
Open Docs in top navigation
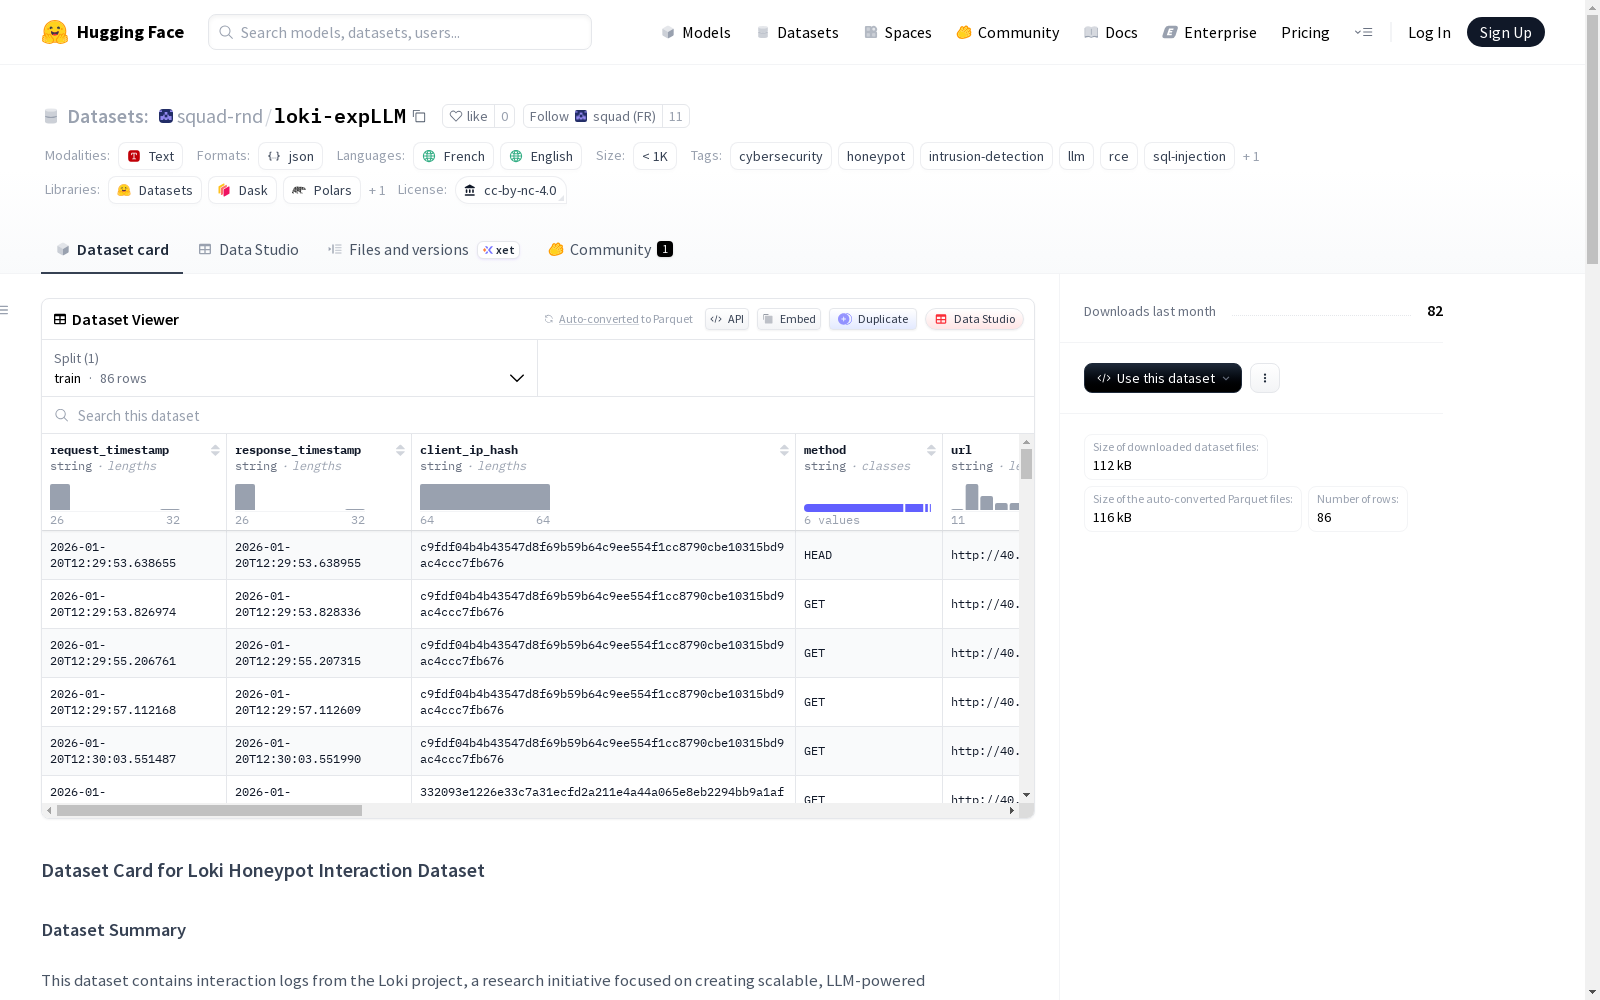click(x=1111, y=32)
